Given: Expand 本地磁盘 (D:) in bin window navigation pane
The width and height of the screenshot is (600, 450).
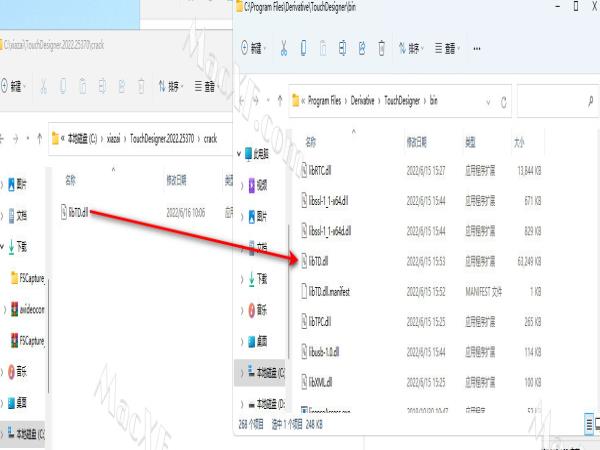Looking at the screenshot, I should [242, 404].
